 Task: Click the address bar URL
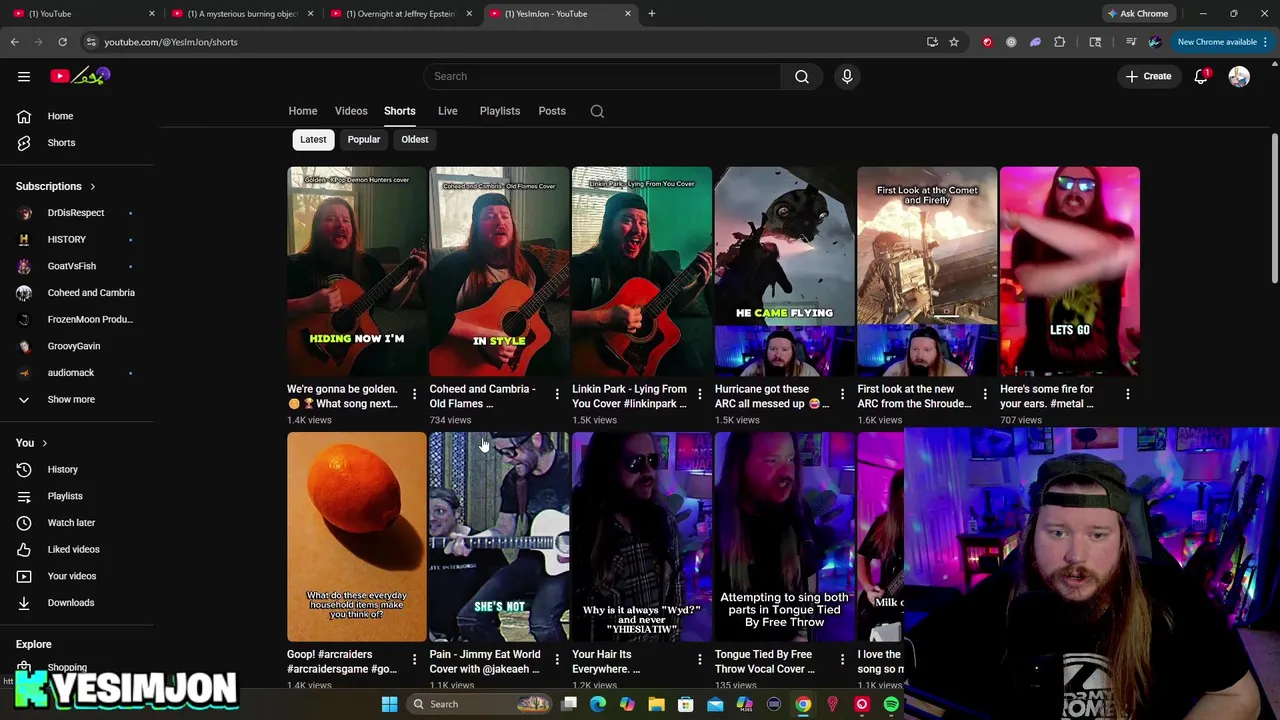tap(171, 42)
